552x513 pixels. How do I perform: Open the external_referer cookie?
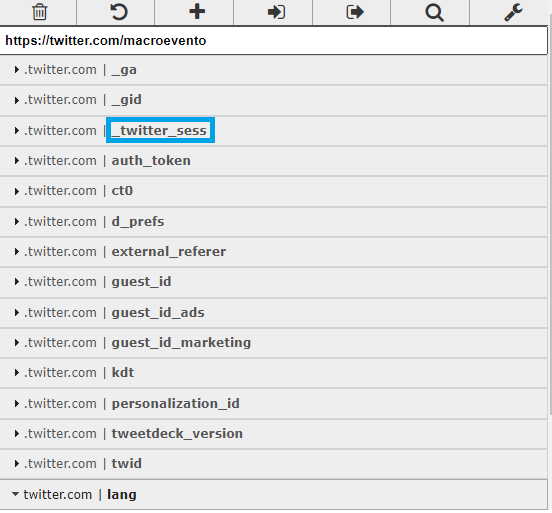click(274, 252)
